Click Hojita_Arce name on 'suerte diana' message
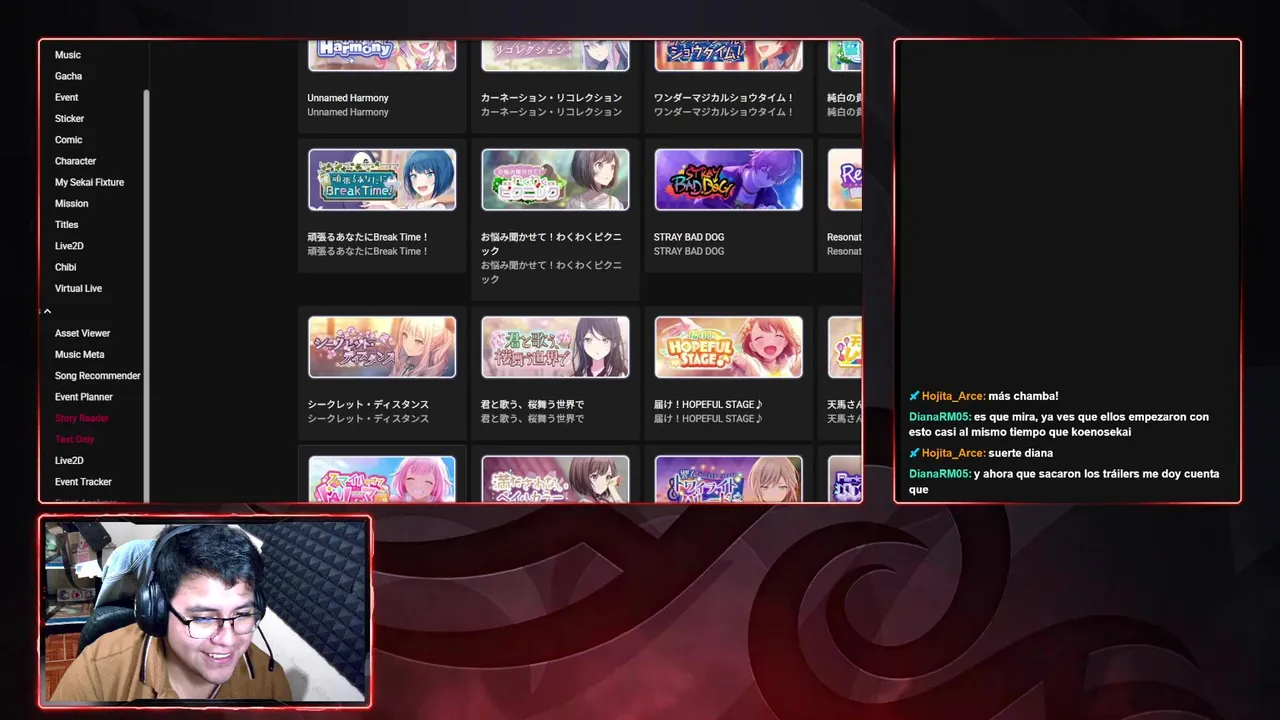Viewport: 1280px width, 720px height. point(953,453)
